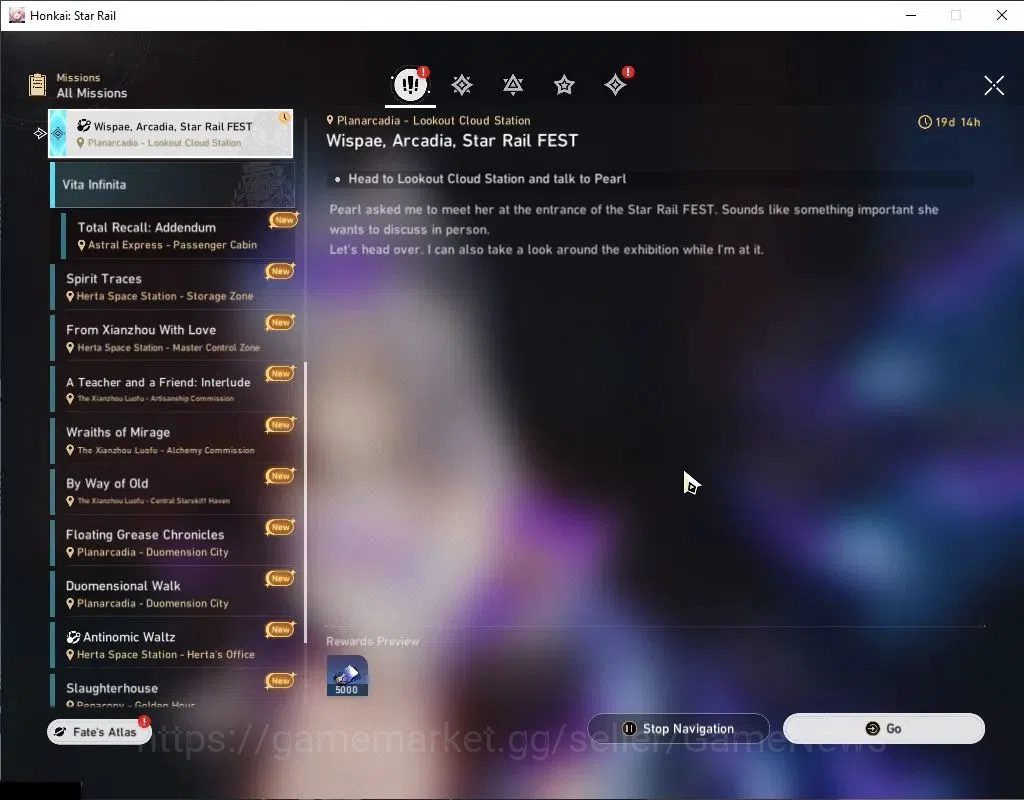Click location pin for Xianzhou Luofu - Alchemy Commission
The height and width of the screenshot is (800, 1024).
pos(70,450)
